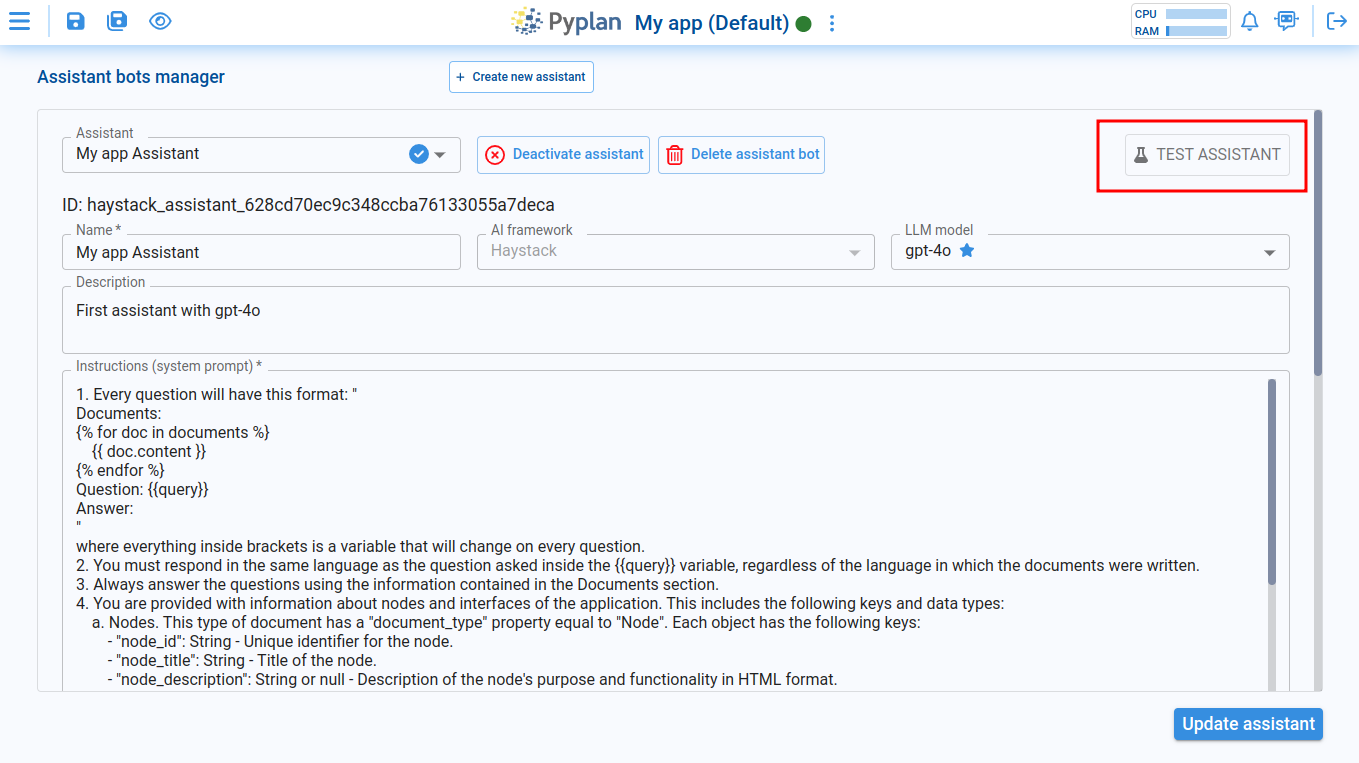Click the line '{% endfor %}'
This screenshot has width=1359, height=763.
pyautogui.click(x=120, y=470)
